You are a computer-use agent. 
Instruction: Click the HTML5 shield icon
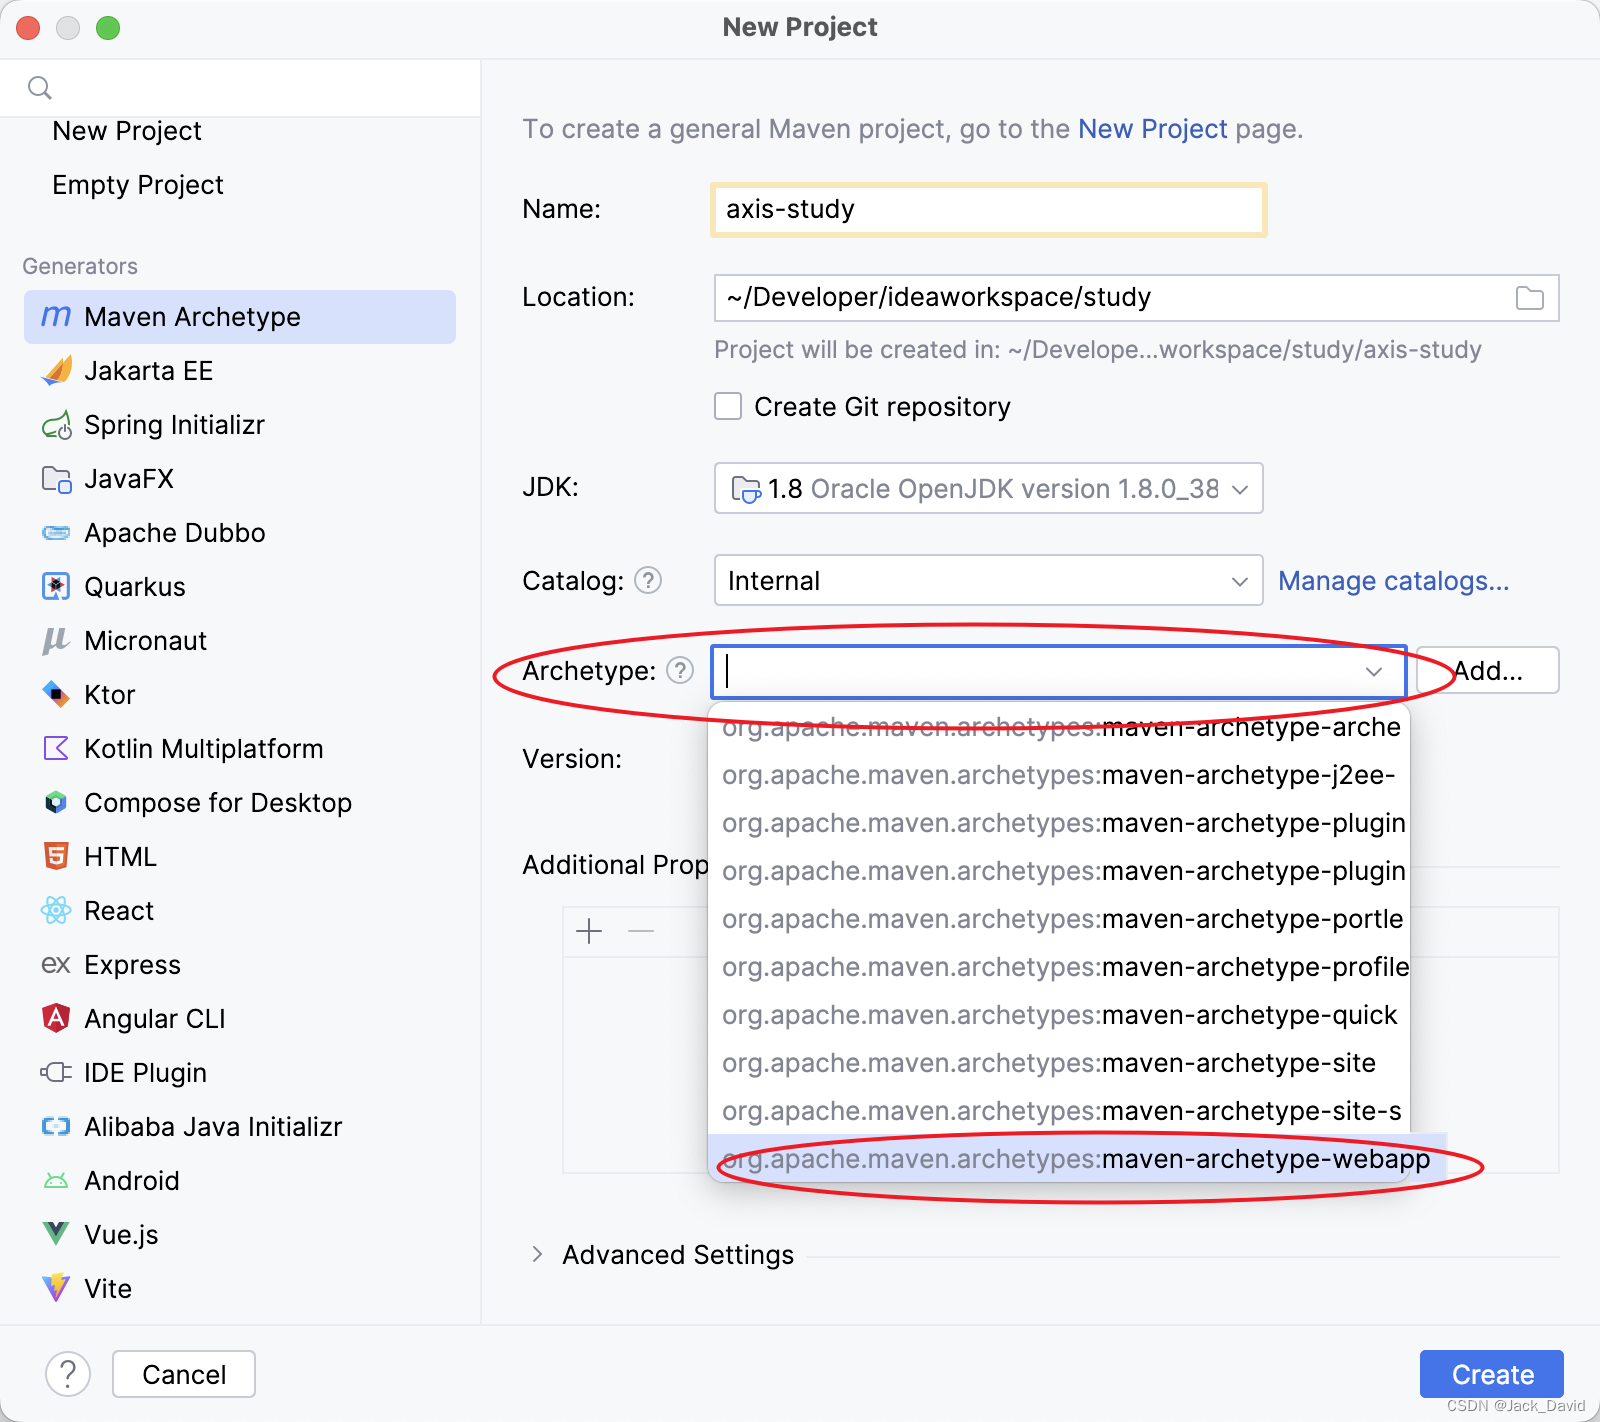[56, 856]
